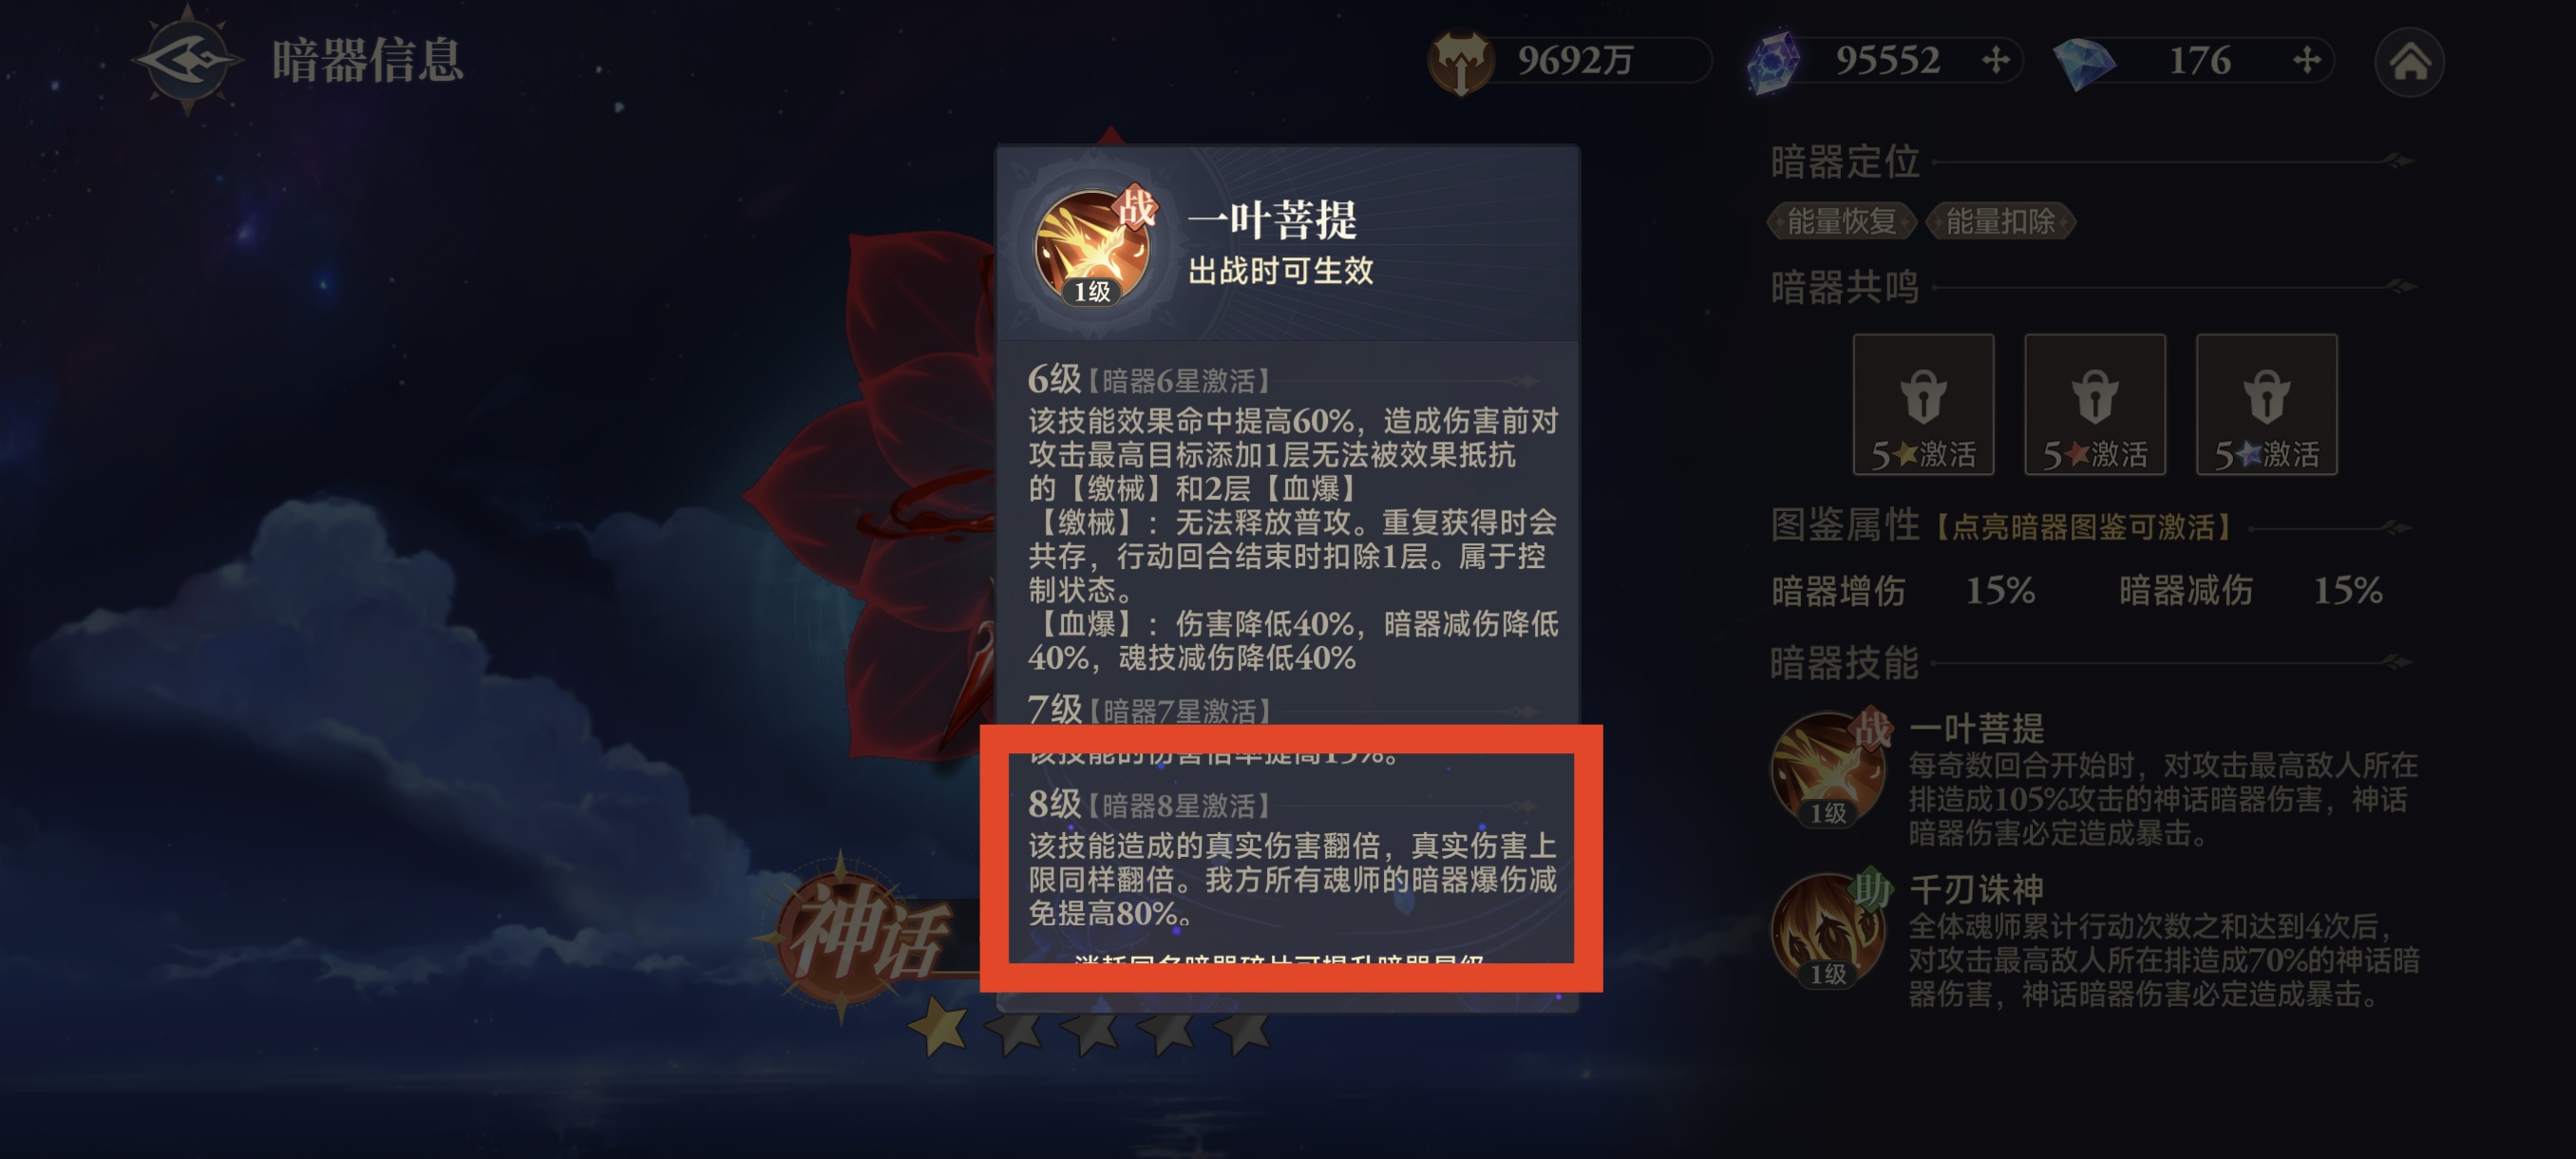Tap the first gold star rating
Image resolution: width=2576 pixels, height=1159 pixels.
coord(938,1026)
